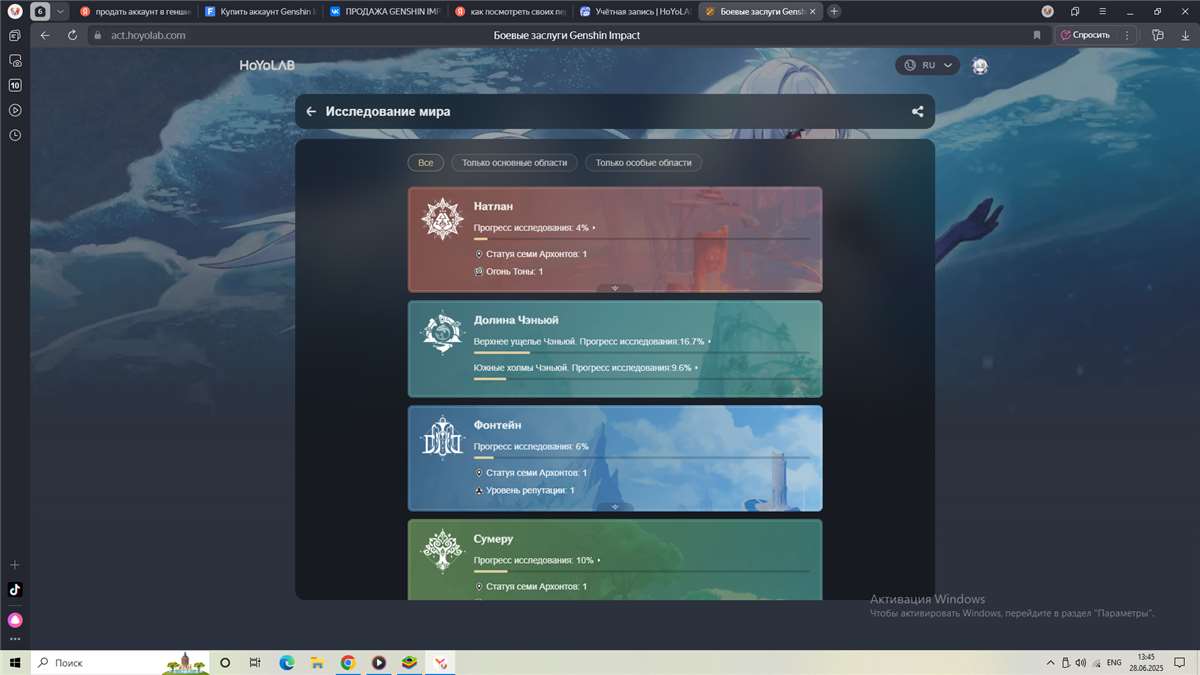Click Верхнее ущелье Чэньюй progress text
1200x675 pixels.
(x=591, y=341)
